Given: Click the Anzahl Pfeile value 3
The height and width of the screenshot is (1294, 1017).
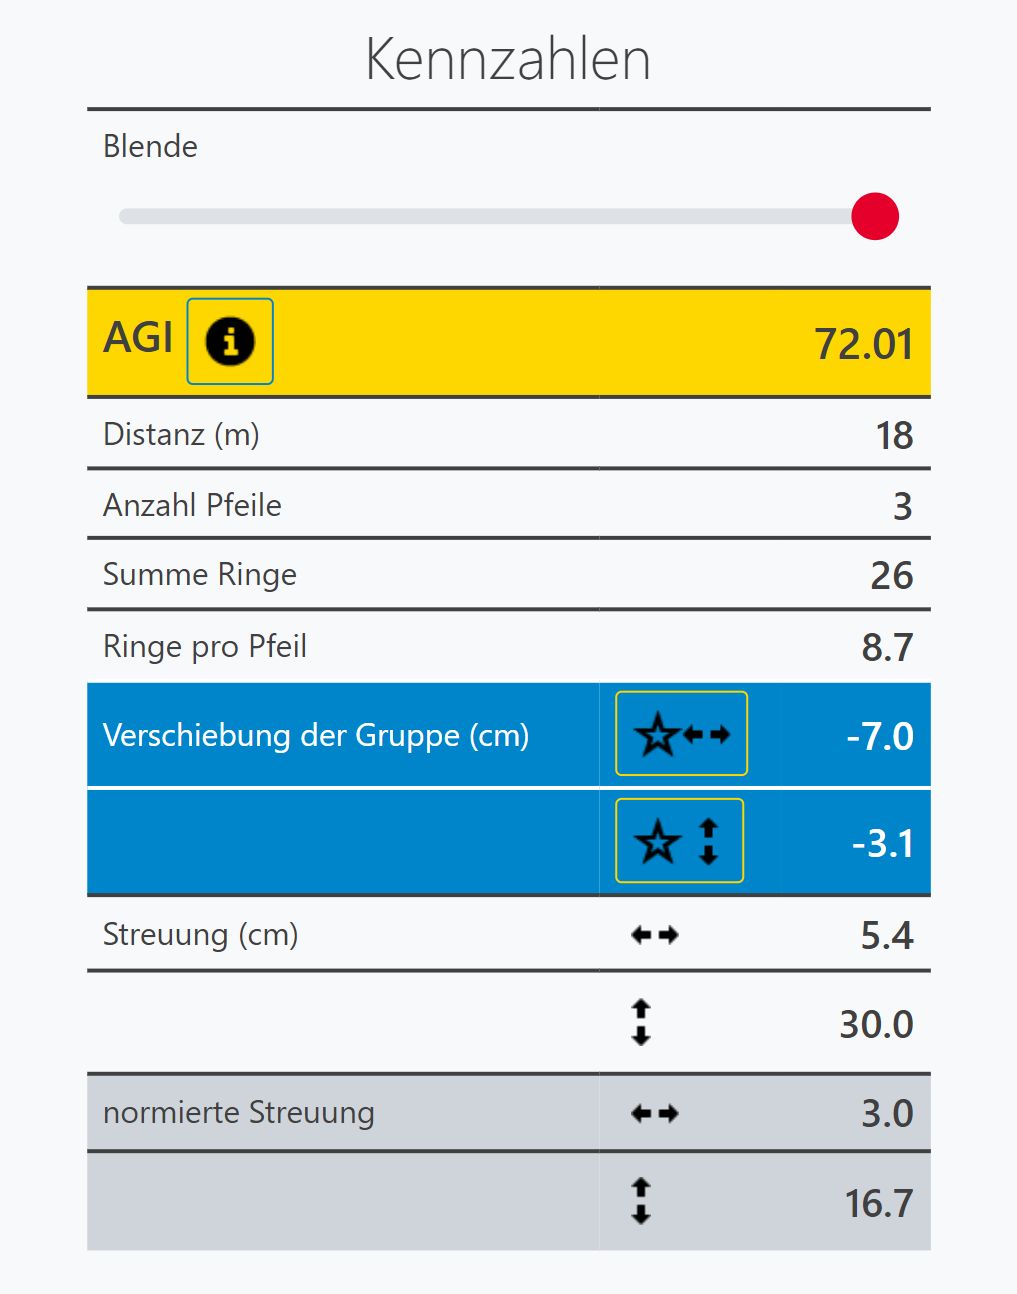Looking at the screenshot, I should point(902,506).
